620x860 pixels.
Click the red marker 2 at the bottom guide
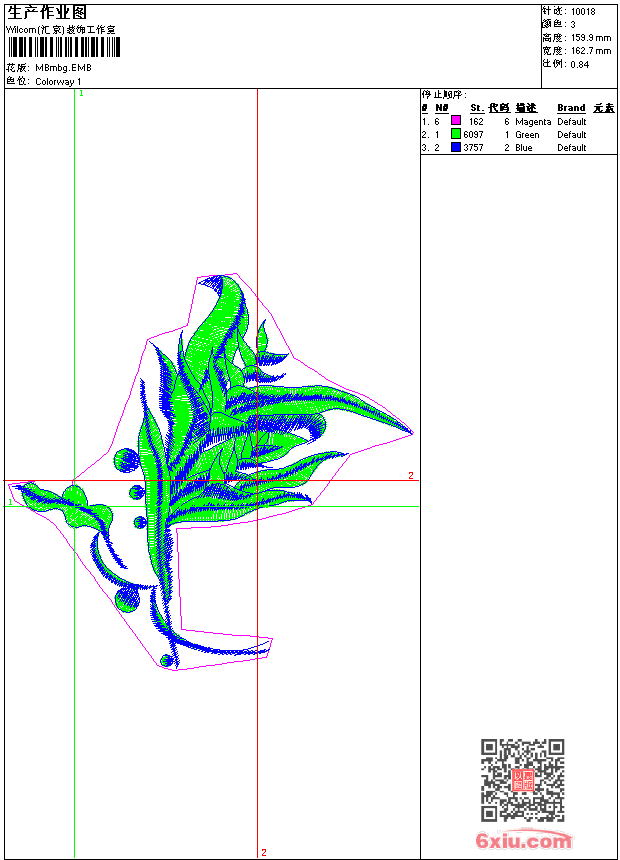[264, 852]
